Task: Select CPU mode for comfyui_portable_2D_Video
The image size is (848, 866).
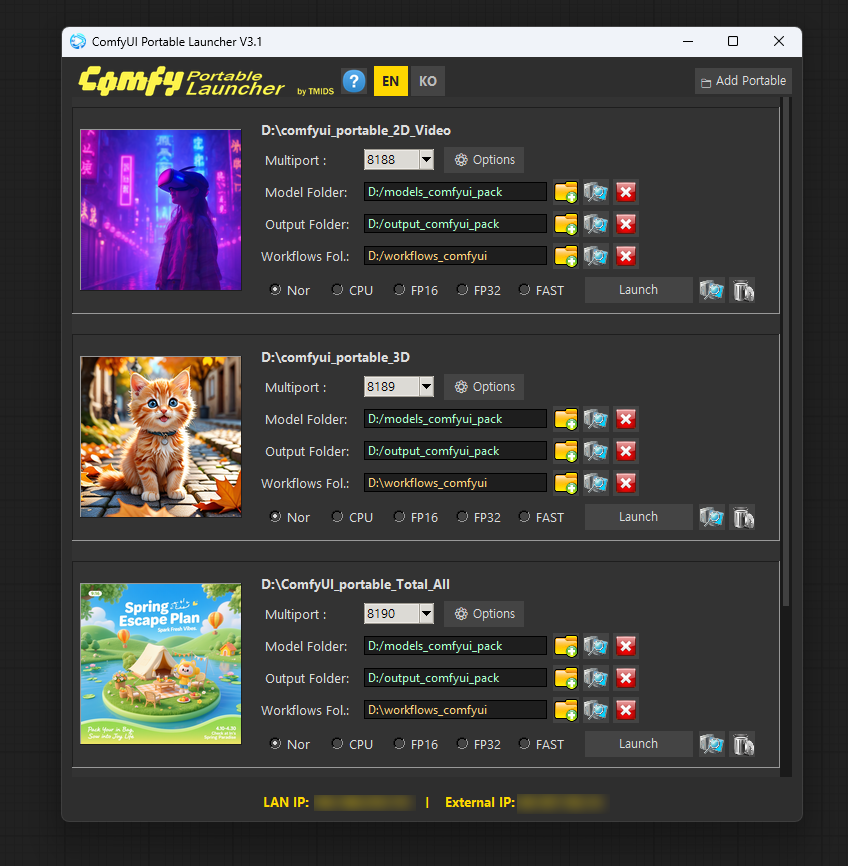Action: [x=352, y=291]
